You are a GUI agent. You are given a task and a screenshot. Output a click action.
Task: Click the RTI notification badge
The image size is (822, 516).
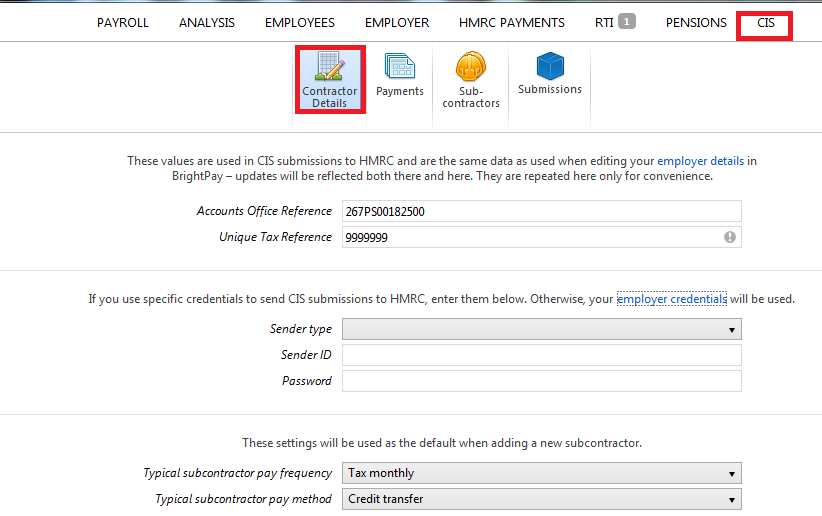pos(626,22)
